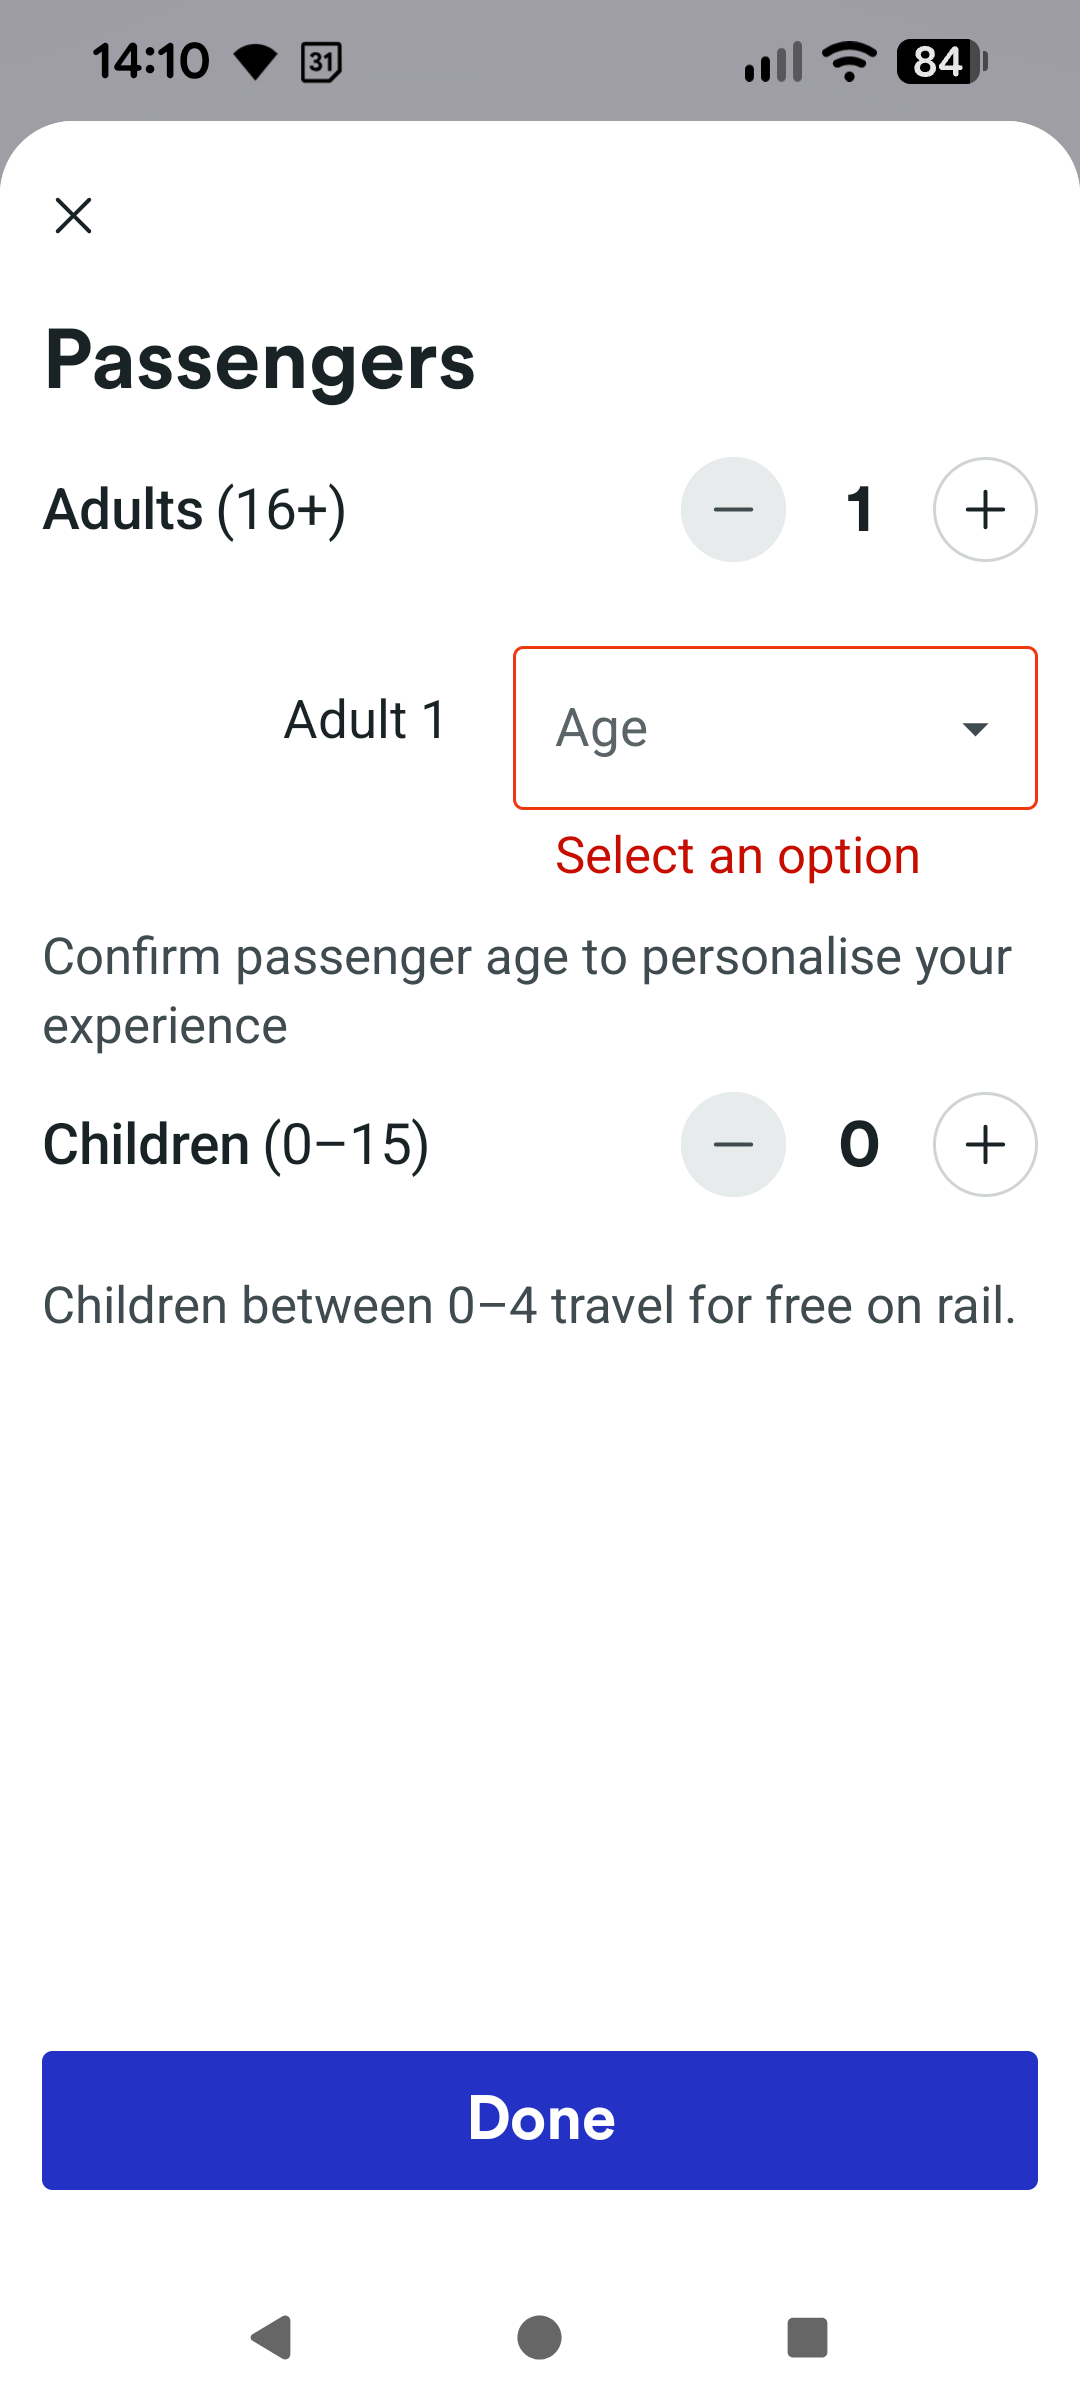The width and height of the screenshot is (1080, 2400).
Task: Tap the Wi-Fi icon beside the battery
Action: coord(849,62)
